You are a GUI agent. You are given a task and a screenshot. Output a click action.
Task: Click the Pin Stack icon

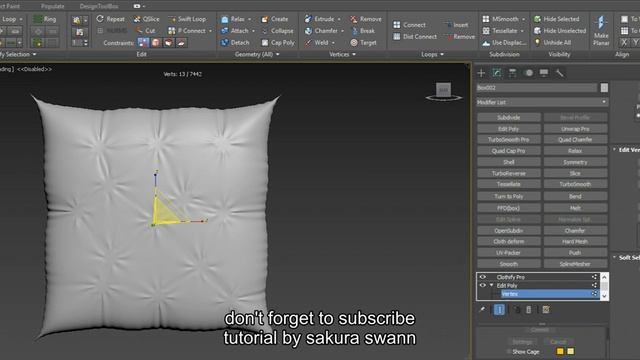pyautogui.click(x=482, y=310)
